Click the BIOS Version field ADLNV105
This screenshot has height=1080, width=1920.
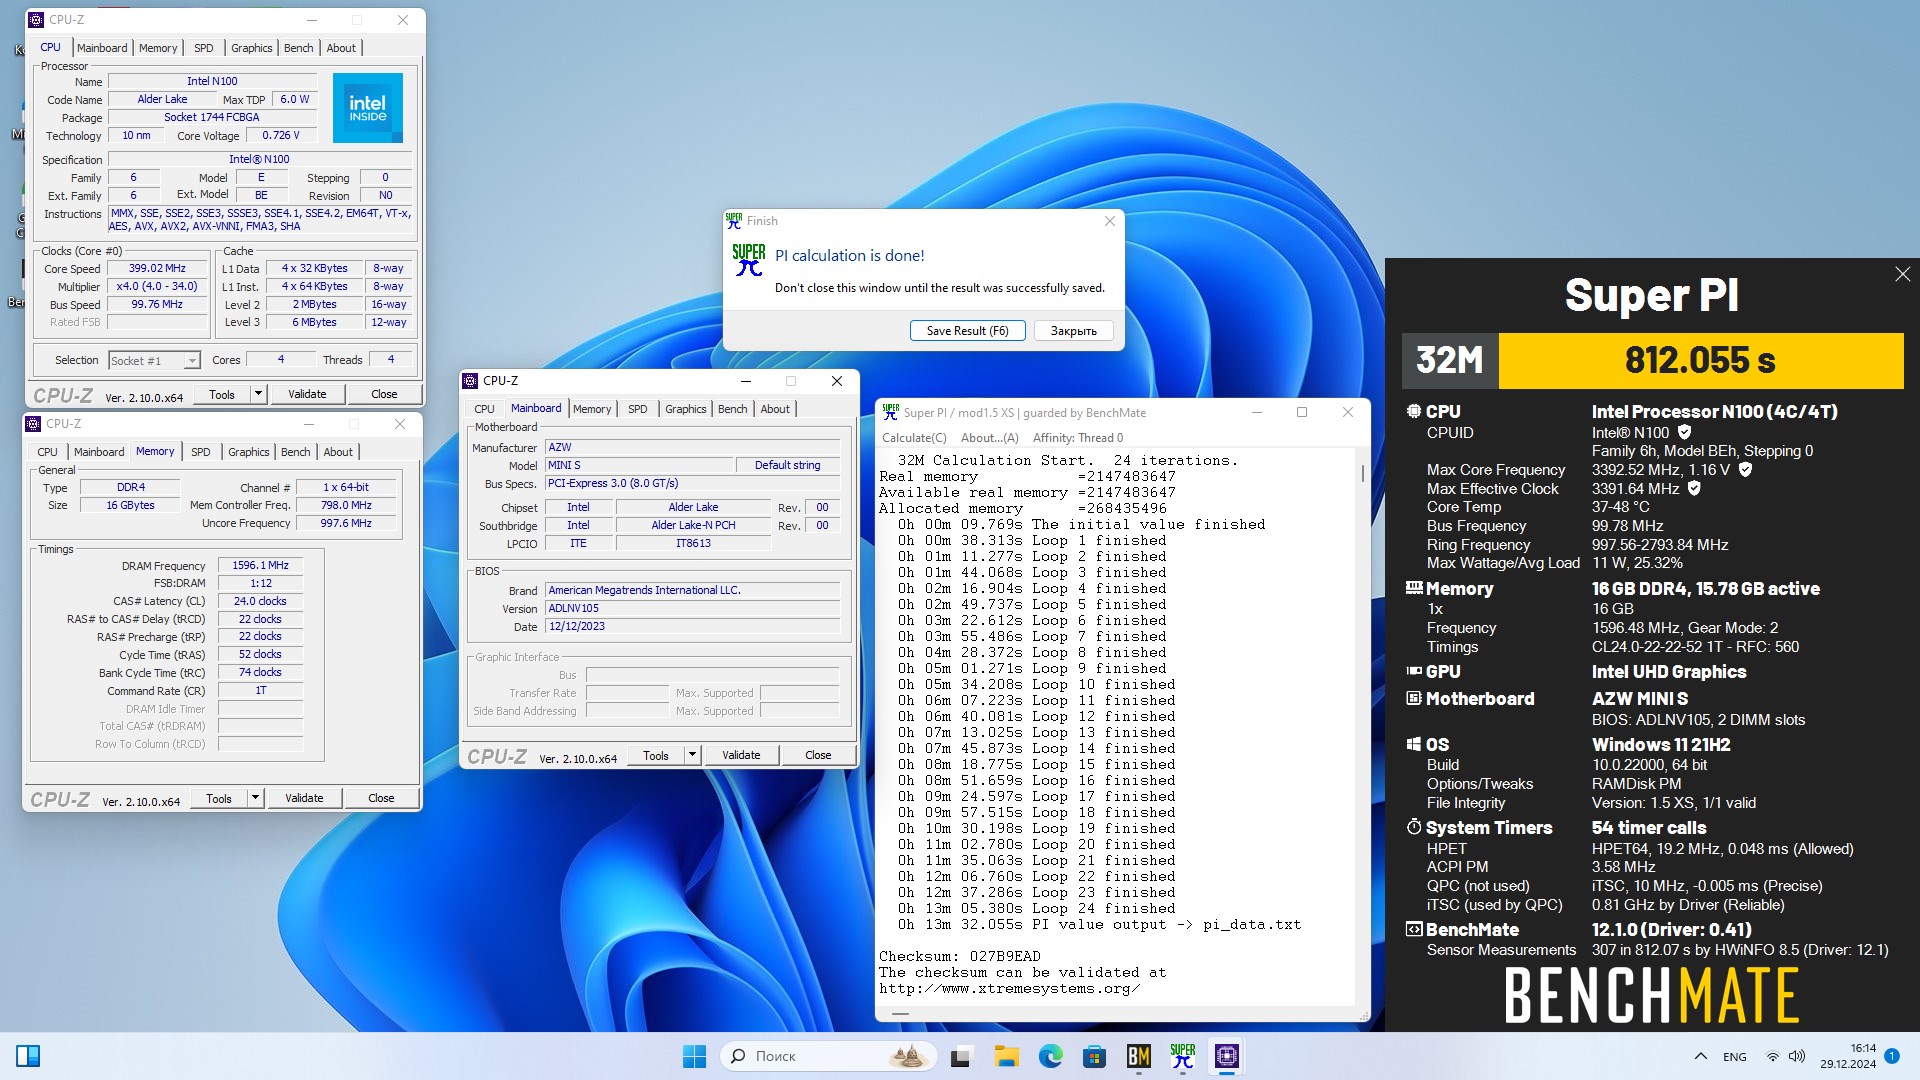692,608
